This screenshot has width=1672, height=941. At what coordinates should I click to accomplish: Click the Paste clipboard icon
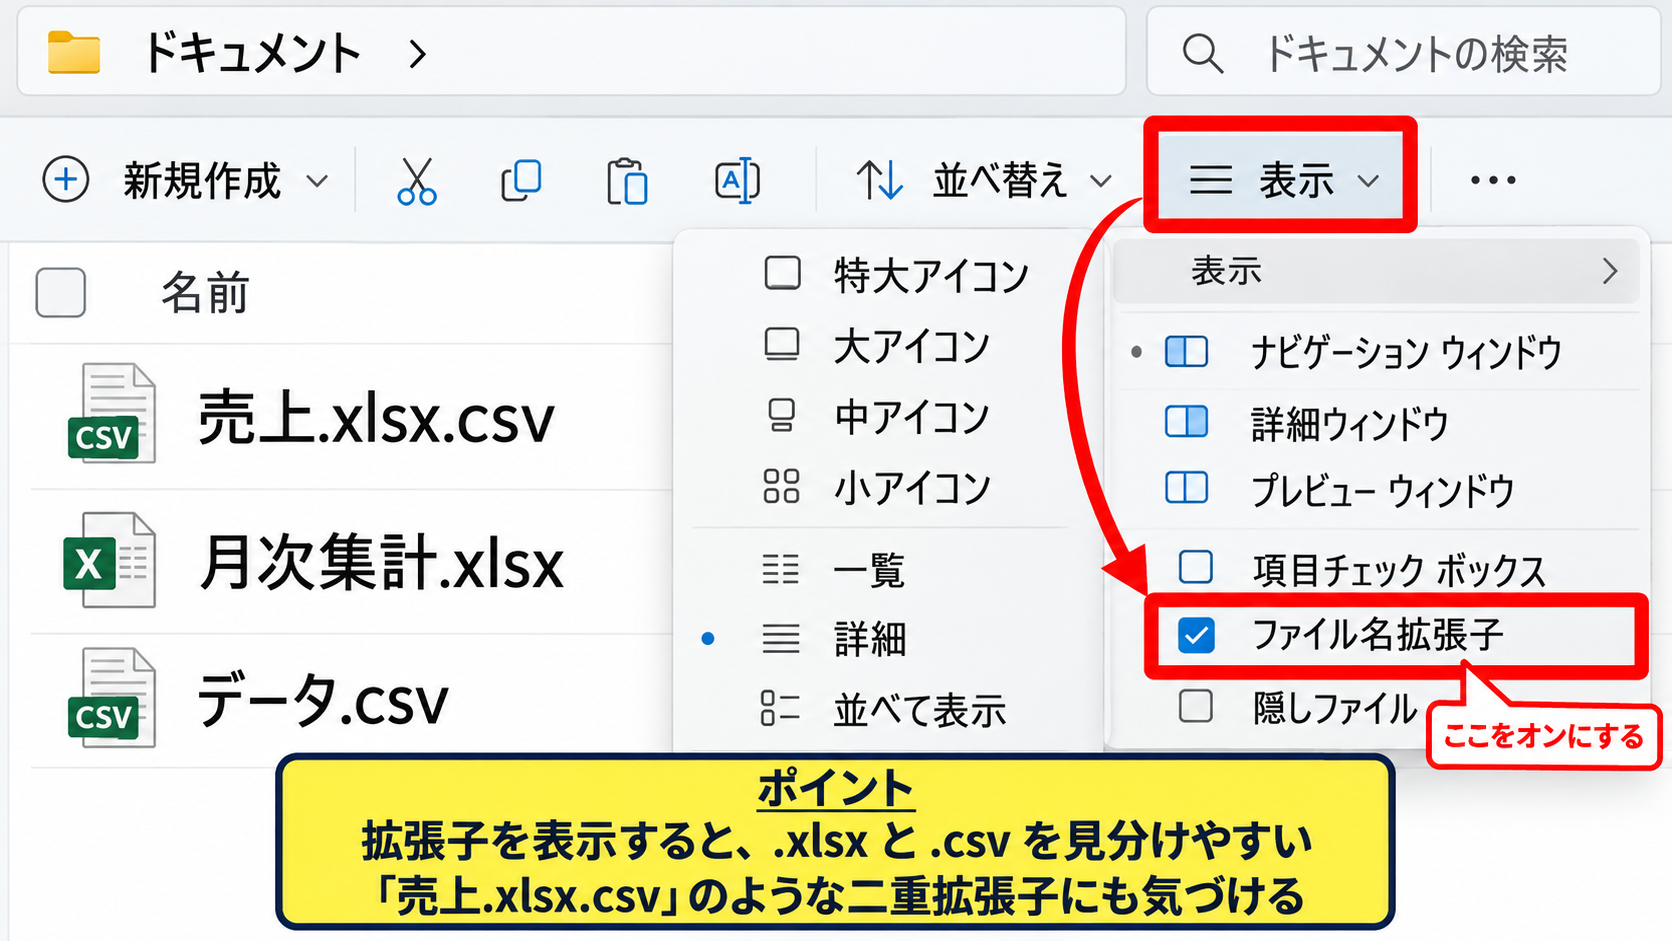click(627, 181)
